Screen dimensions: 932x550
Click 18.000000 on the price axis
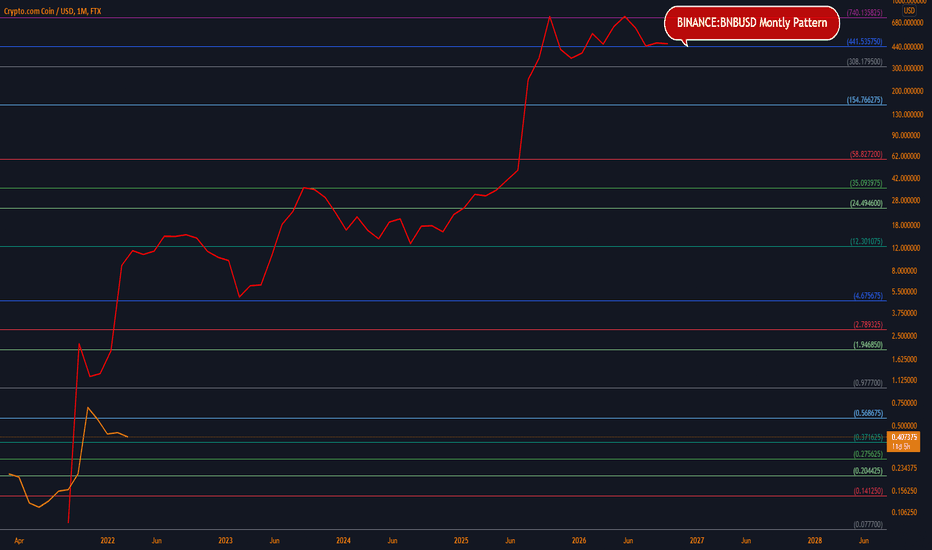(x=908, y=225)
